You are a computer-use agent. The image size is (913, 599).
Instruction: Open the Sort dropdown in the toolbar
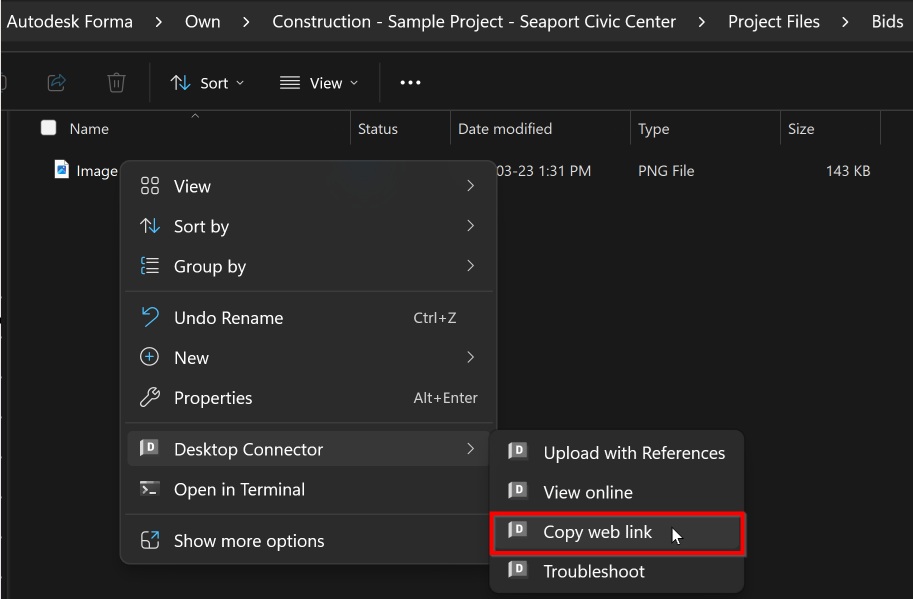point(207,83)
